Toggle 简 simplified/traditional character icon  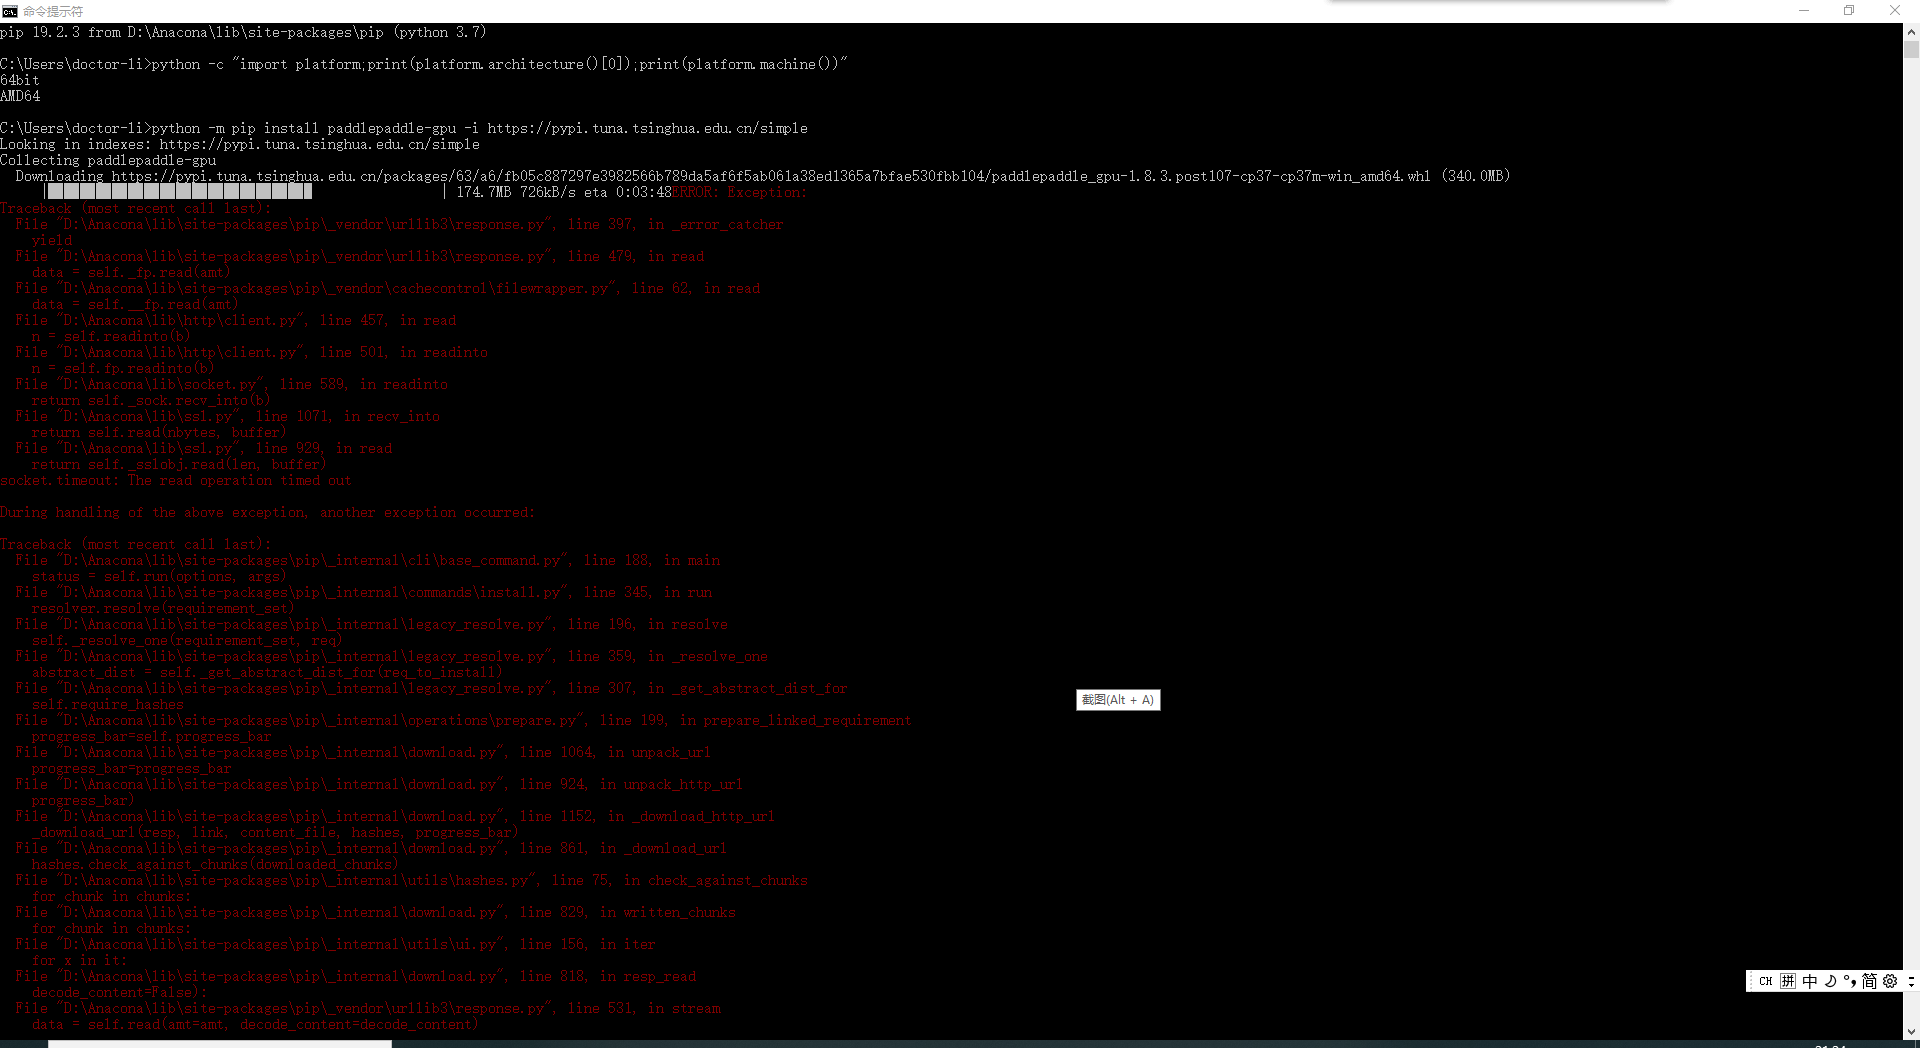(x=1869, y=981)
